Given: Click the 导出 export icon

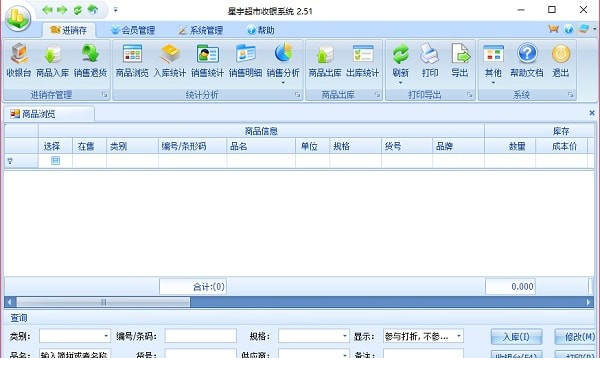Looking at the screenshot, I should (460, 54).
